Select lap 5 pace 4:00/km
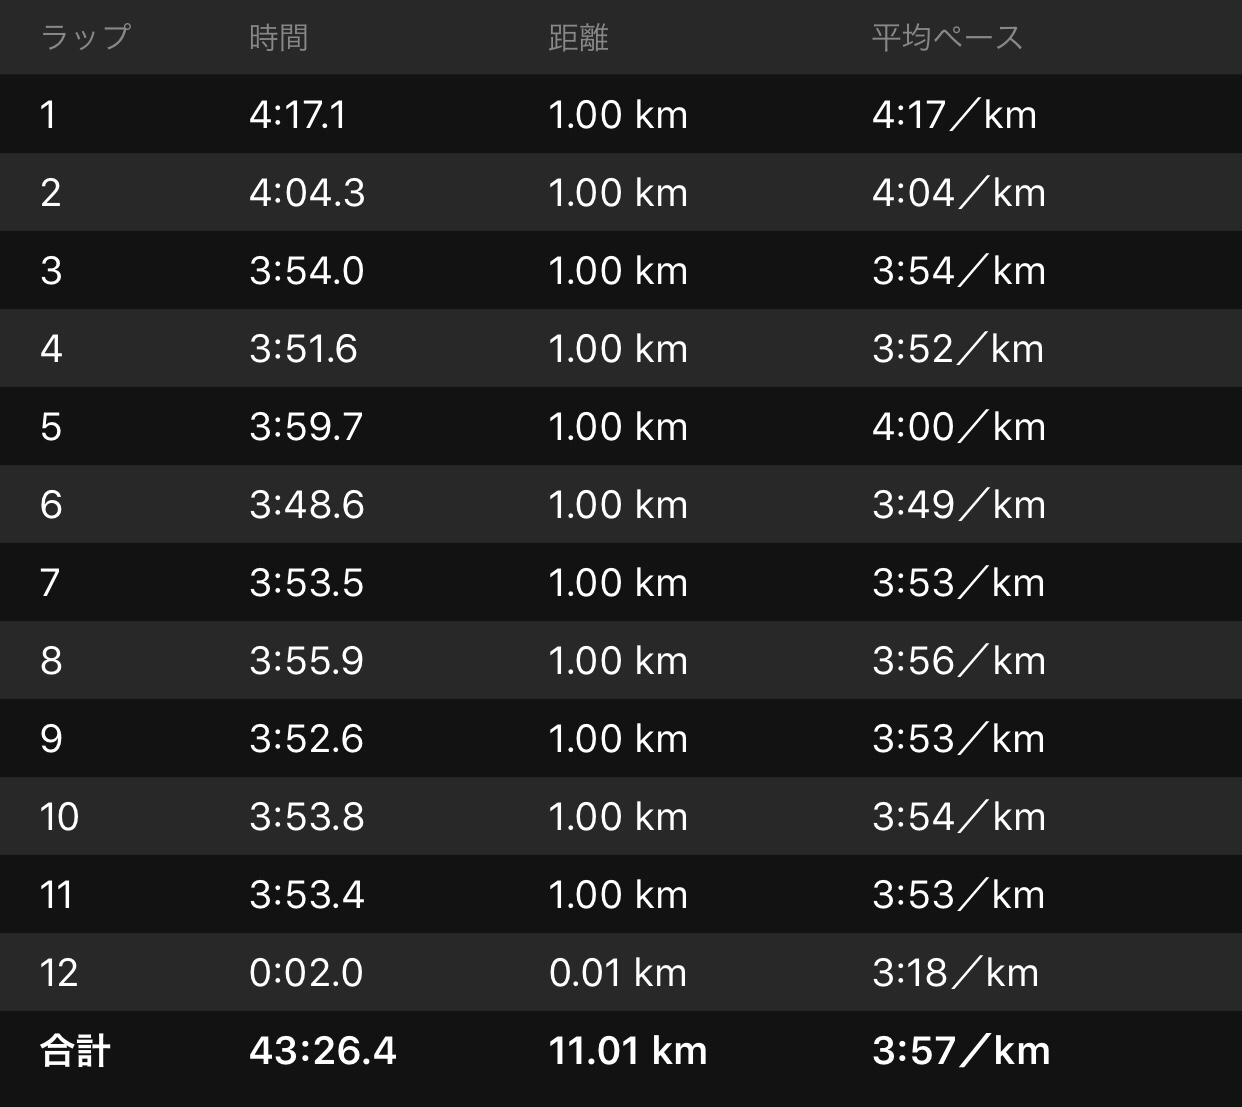The width and height of the screenshot is (1242, 1107). (x=958, y=427)
